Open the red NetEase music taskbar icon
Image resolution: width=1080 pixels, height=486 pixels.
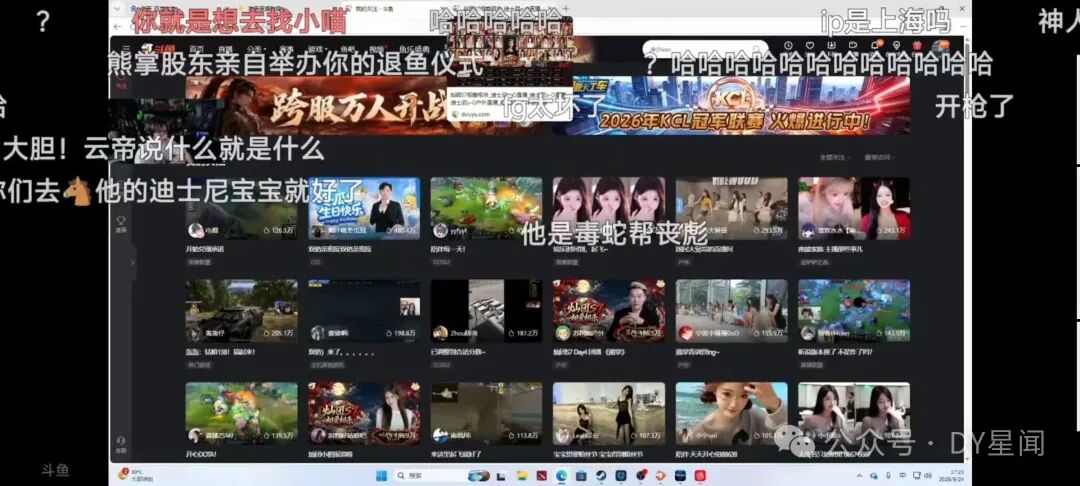click(x=700, y=475)
